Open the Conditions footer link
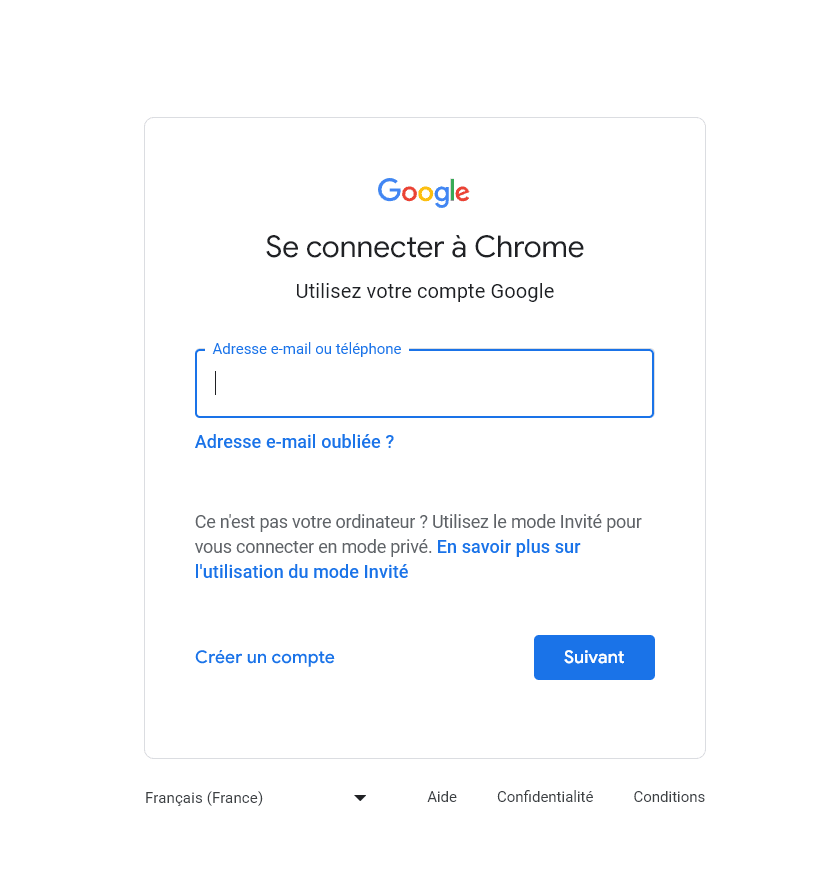The image size is (834, 871). point(669,797)
